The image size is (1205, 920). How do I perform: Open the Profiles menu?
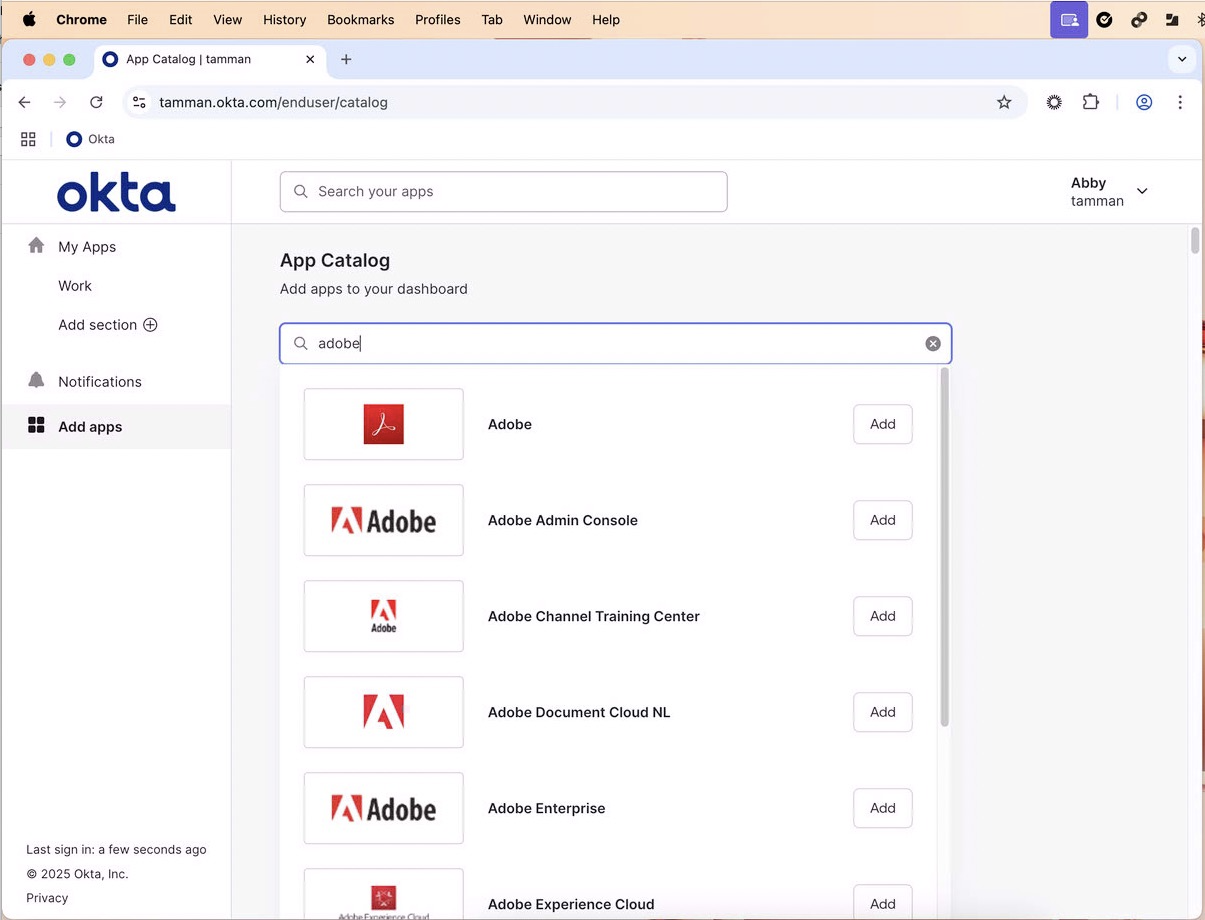tap(438, 19)
